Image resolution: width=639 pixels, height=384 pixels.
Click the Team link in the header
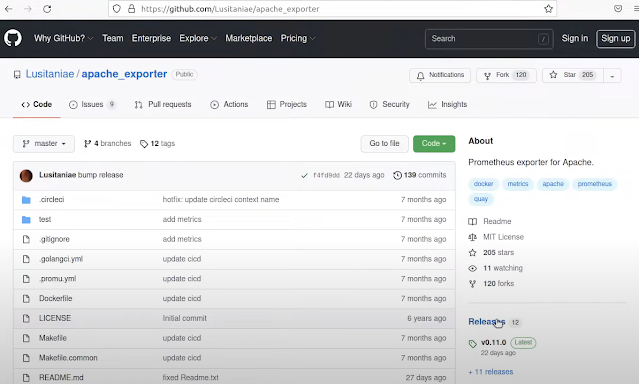coord(112,38)
